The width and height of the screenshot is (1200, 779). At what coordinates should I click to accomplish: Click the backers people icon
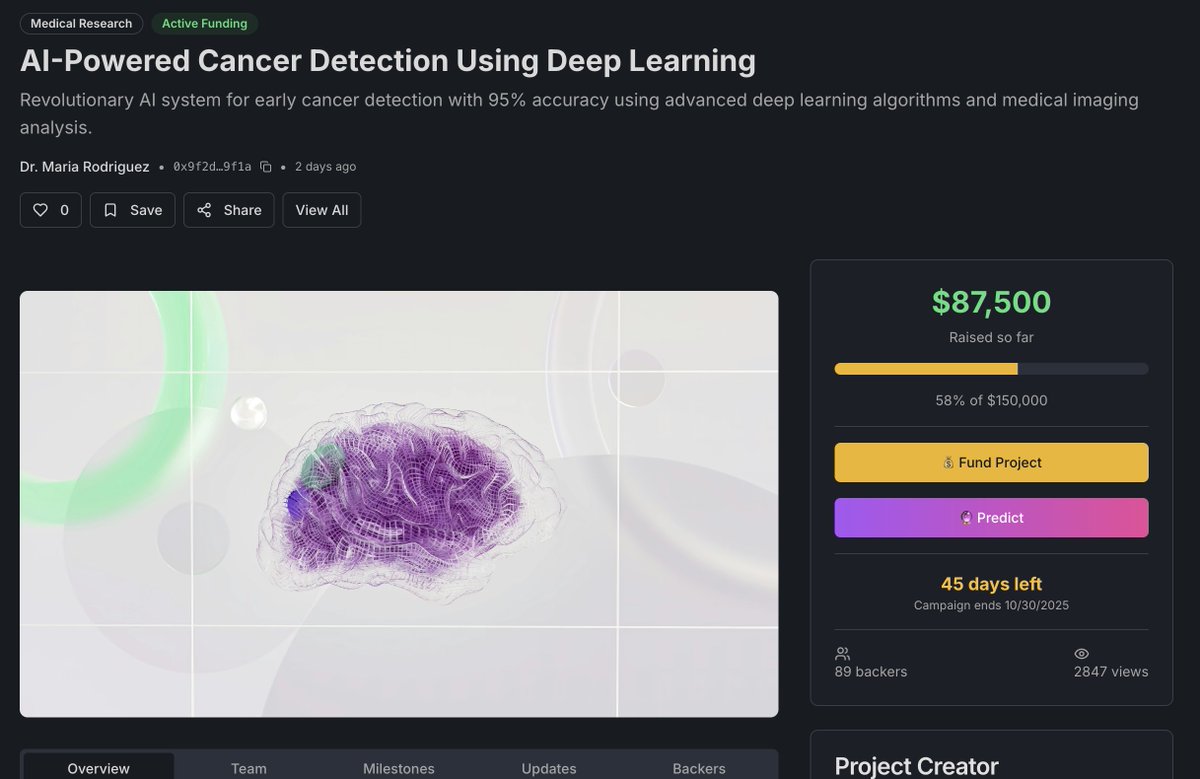click(842, 653)
